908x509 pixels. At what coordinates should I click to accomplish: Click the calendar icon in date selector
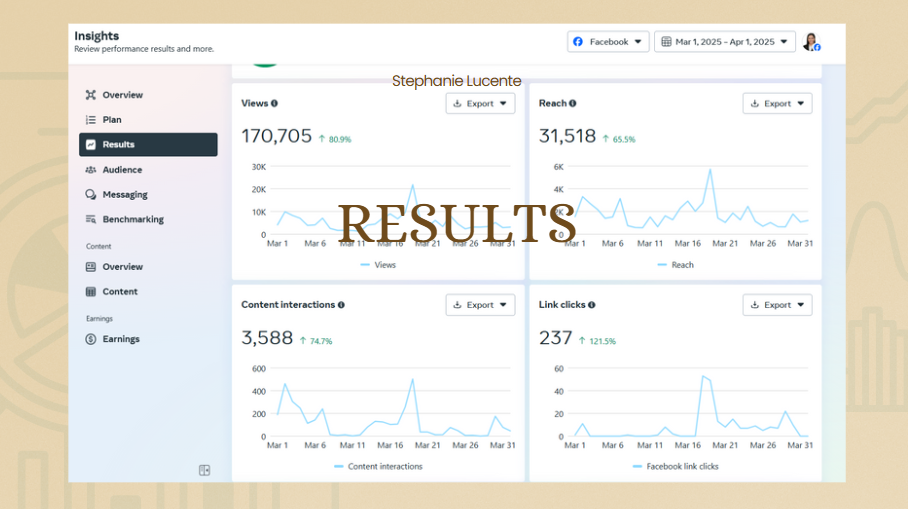click(x=667, y=42)
